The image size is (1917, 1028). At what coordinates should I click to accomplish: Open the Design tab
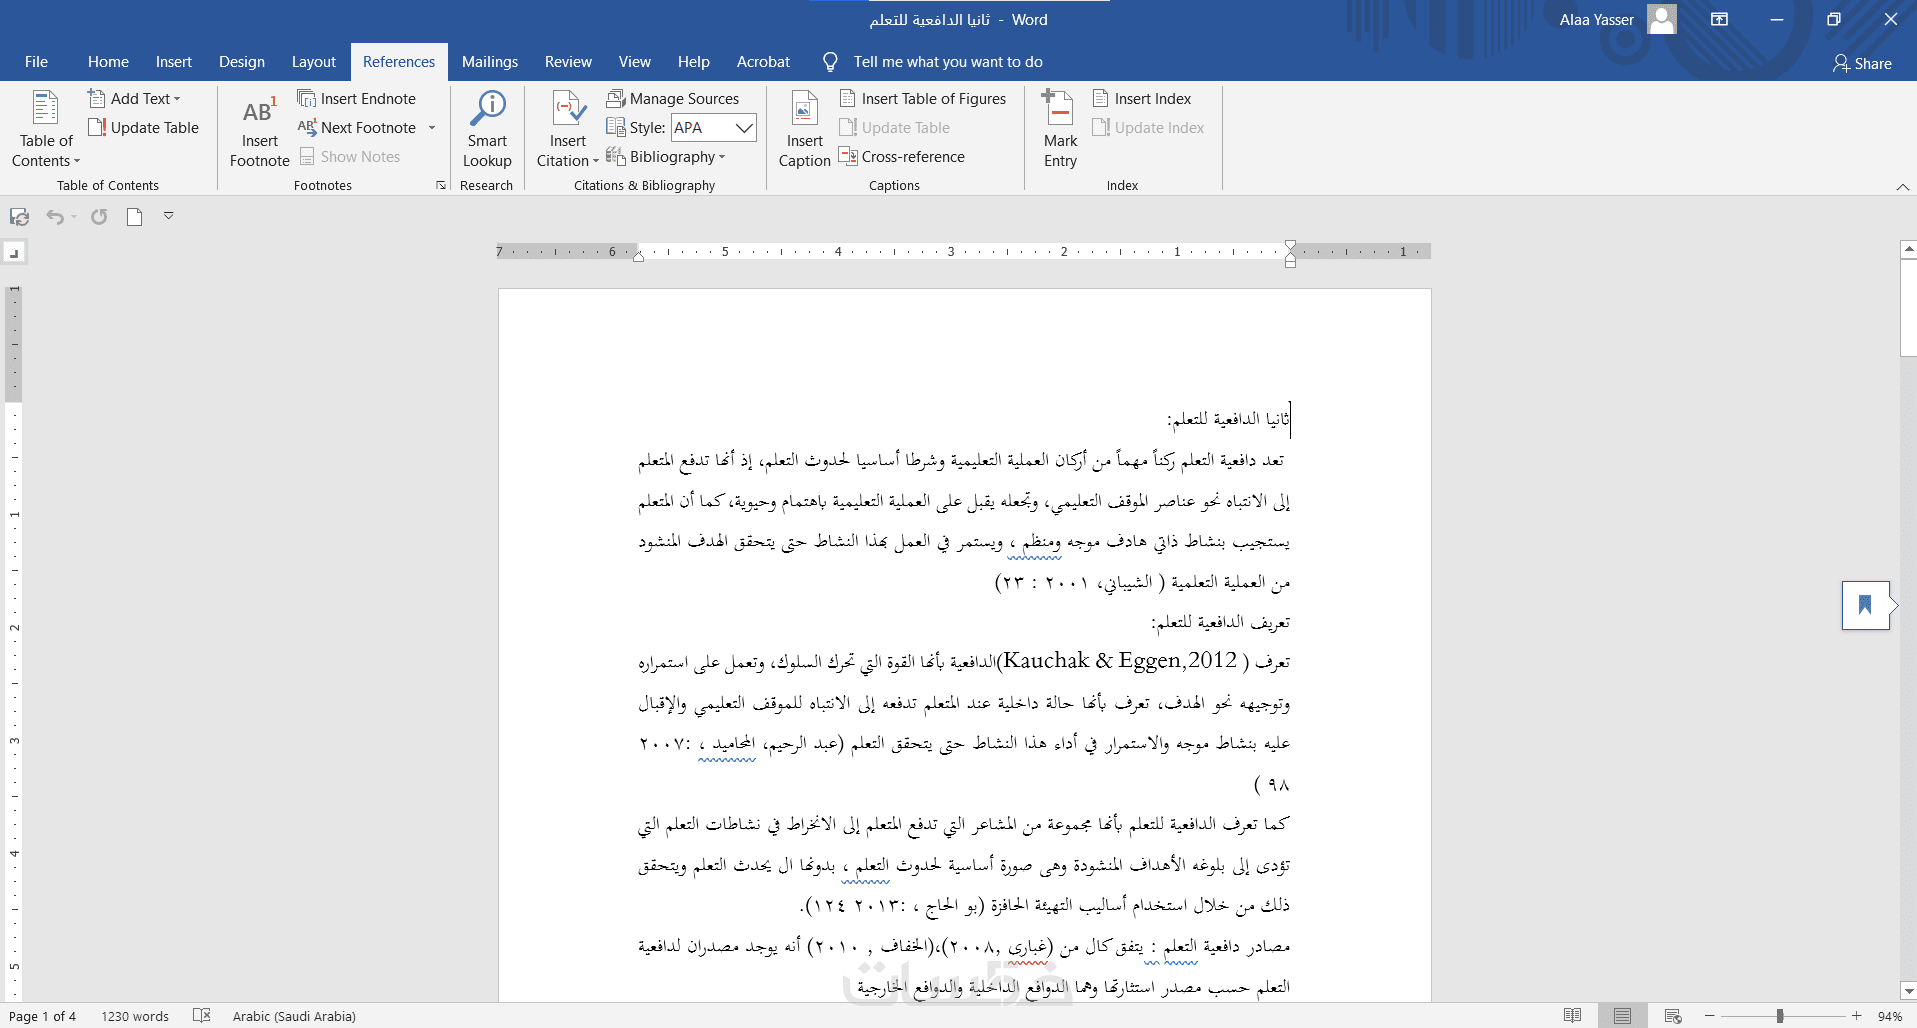click(242, 62)
